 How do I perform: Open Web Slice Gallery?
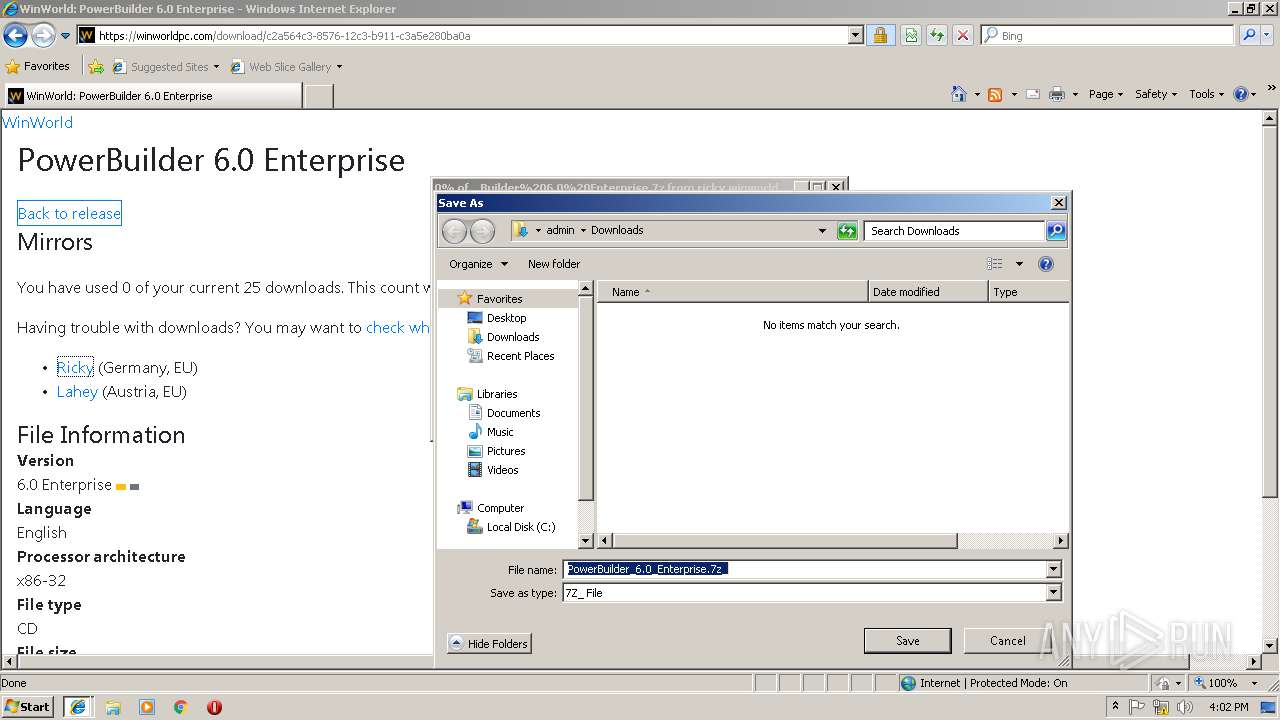[286, 67]
